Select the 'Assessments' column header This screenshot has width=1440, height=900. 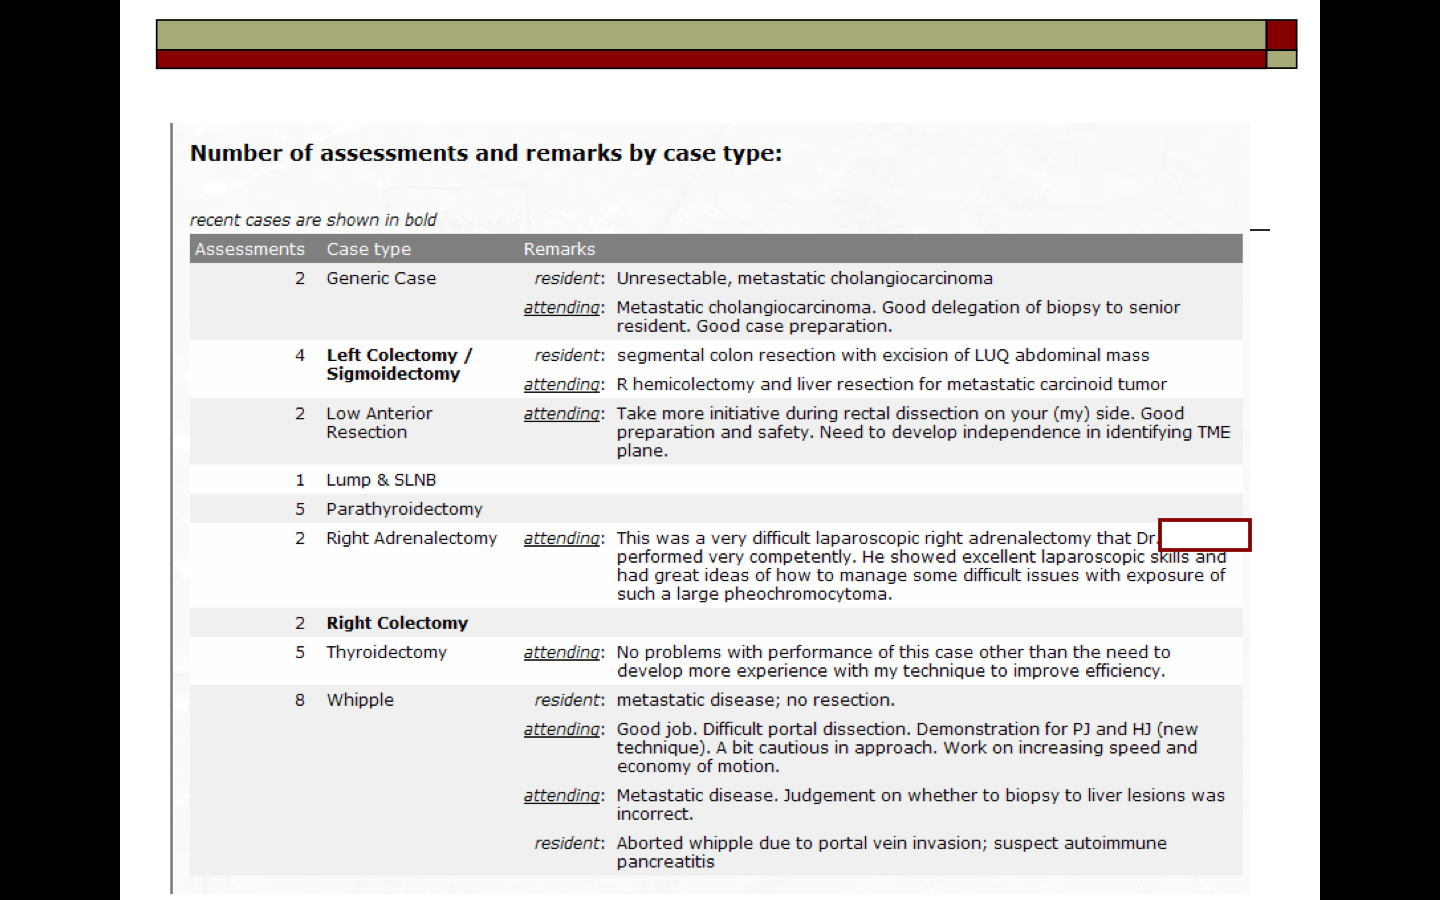click(x=249, y=249)
